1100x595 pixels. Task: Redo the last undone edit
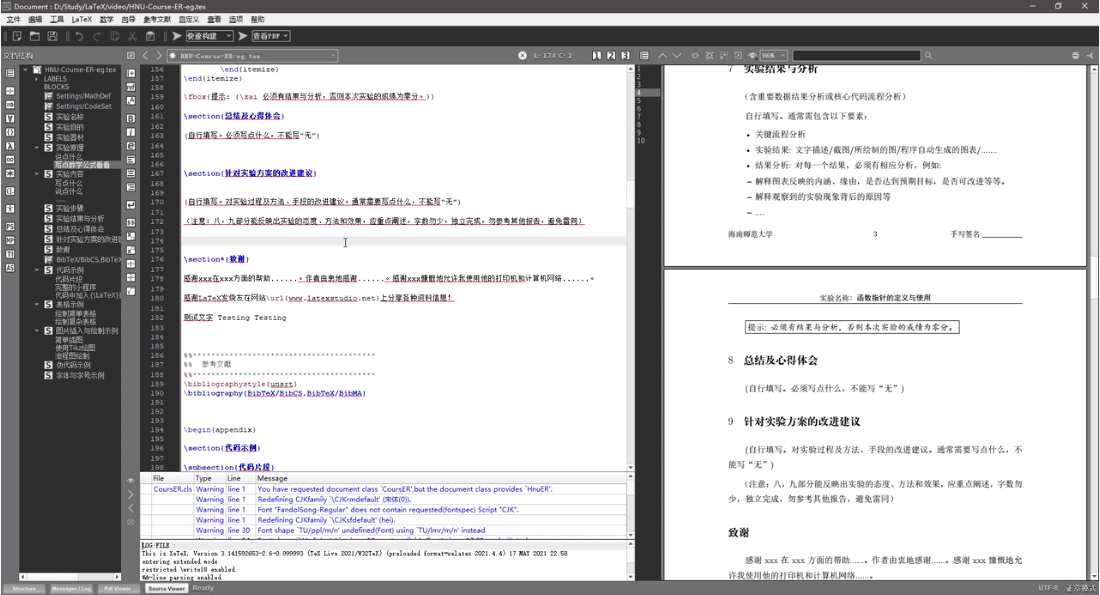coord(96,36)
